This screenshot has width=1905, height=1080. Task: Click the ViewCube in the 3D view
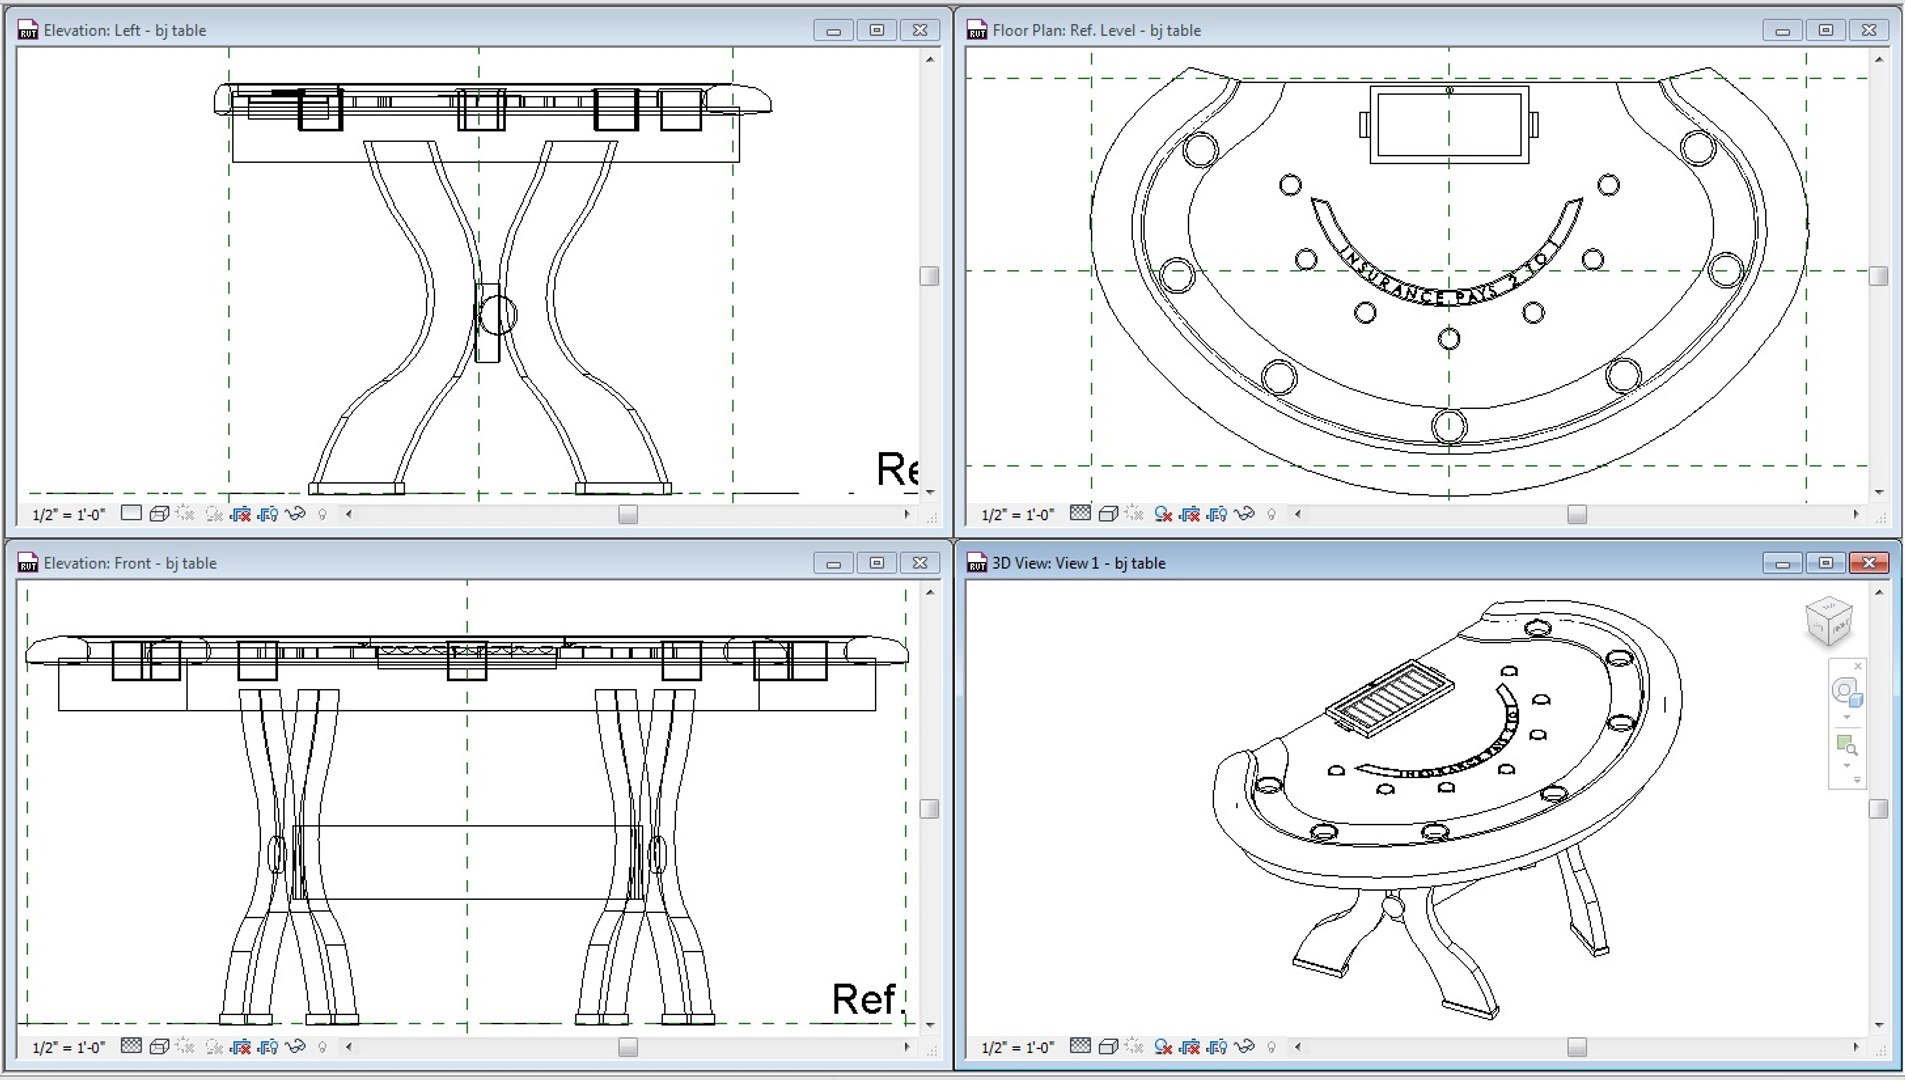(1830, 621)
